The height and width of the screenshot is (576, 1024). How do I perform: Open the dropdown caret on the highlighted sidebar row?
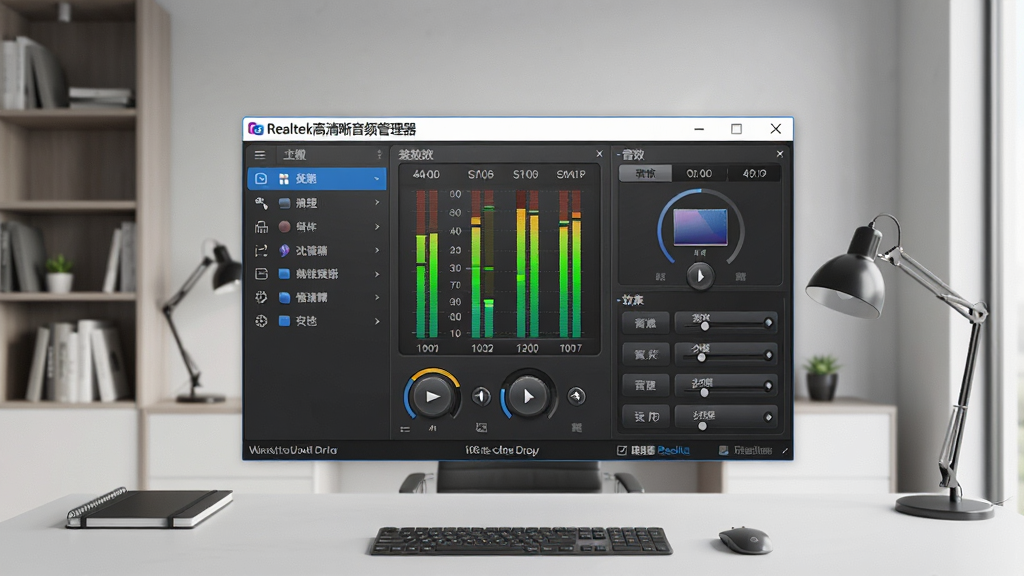pos(377,179)
